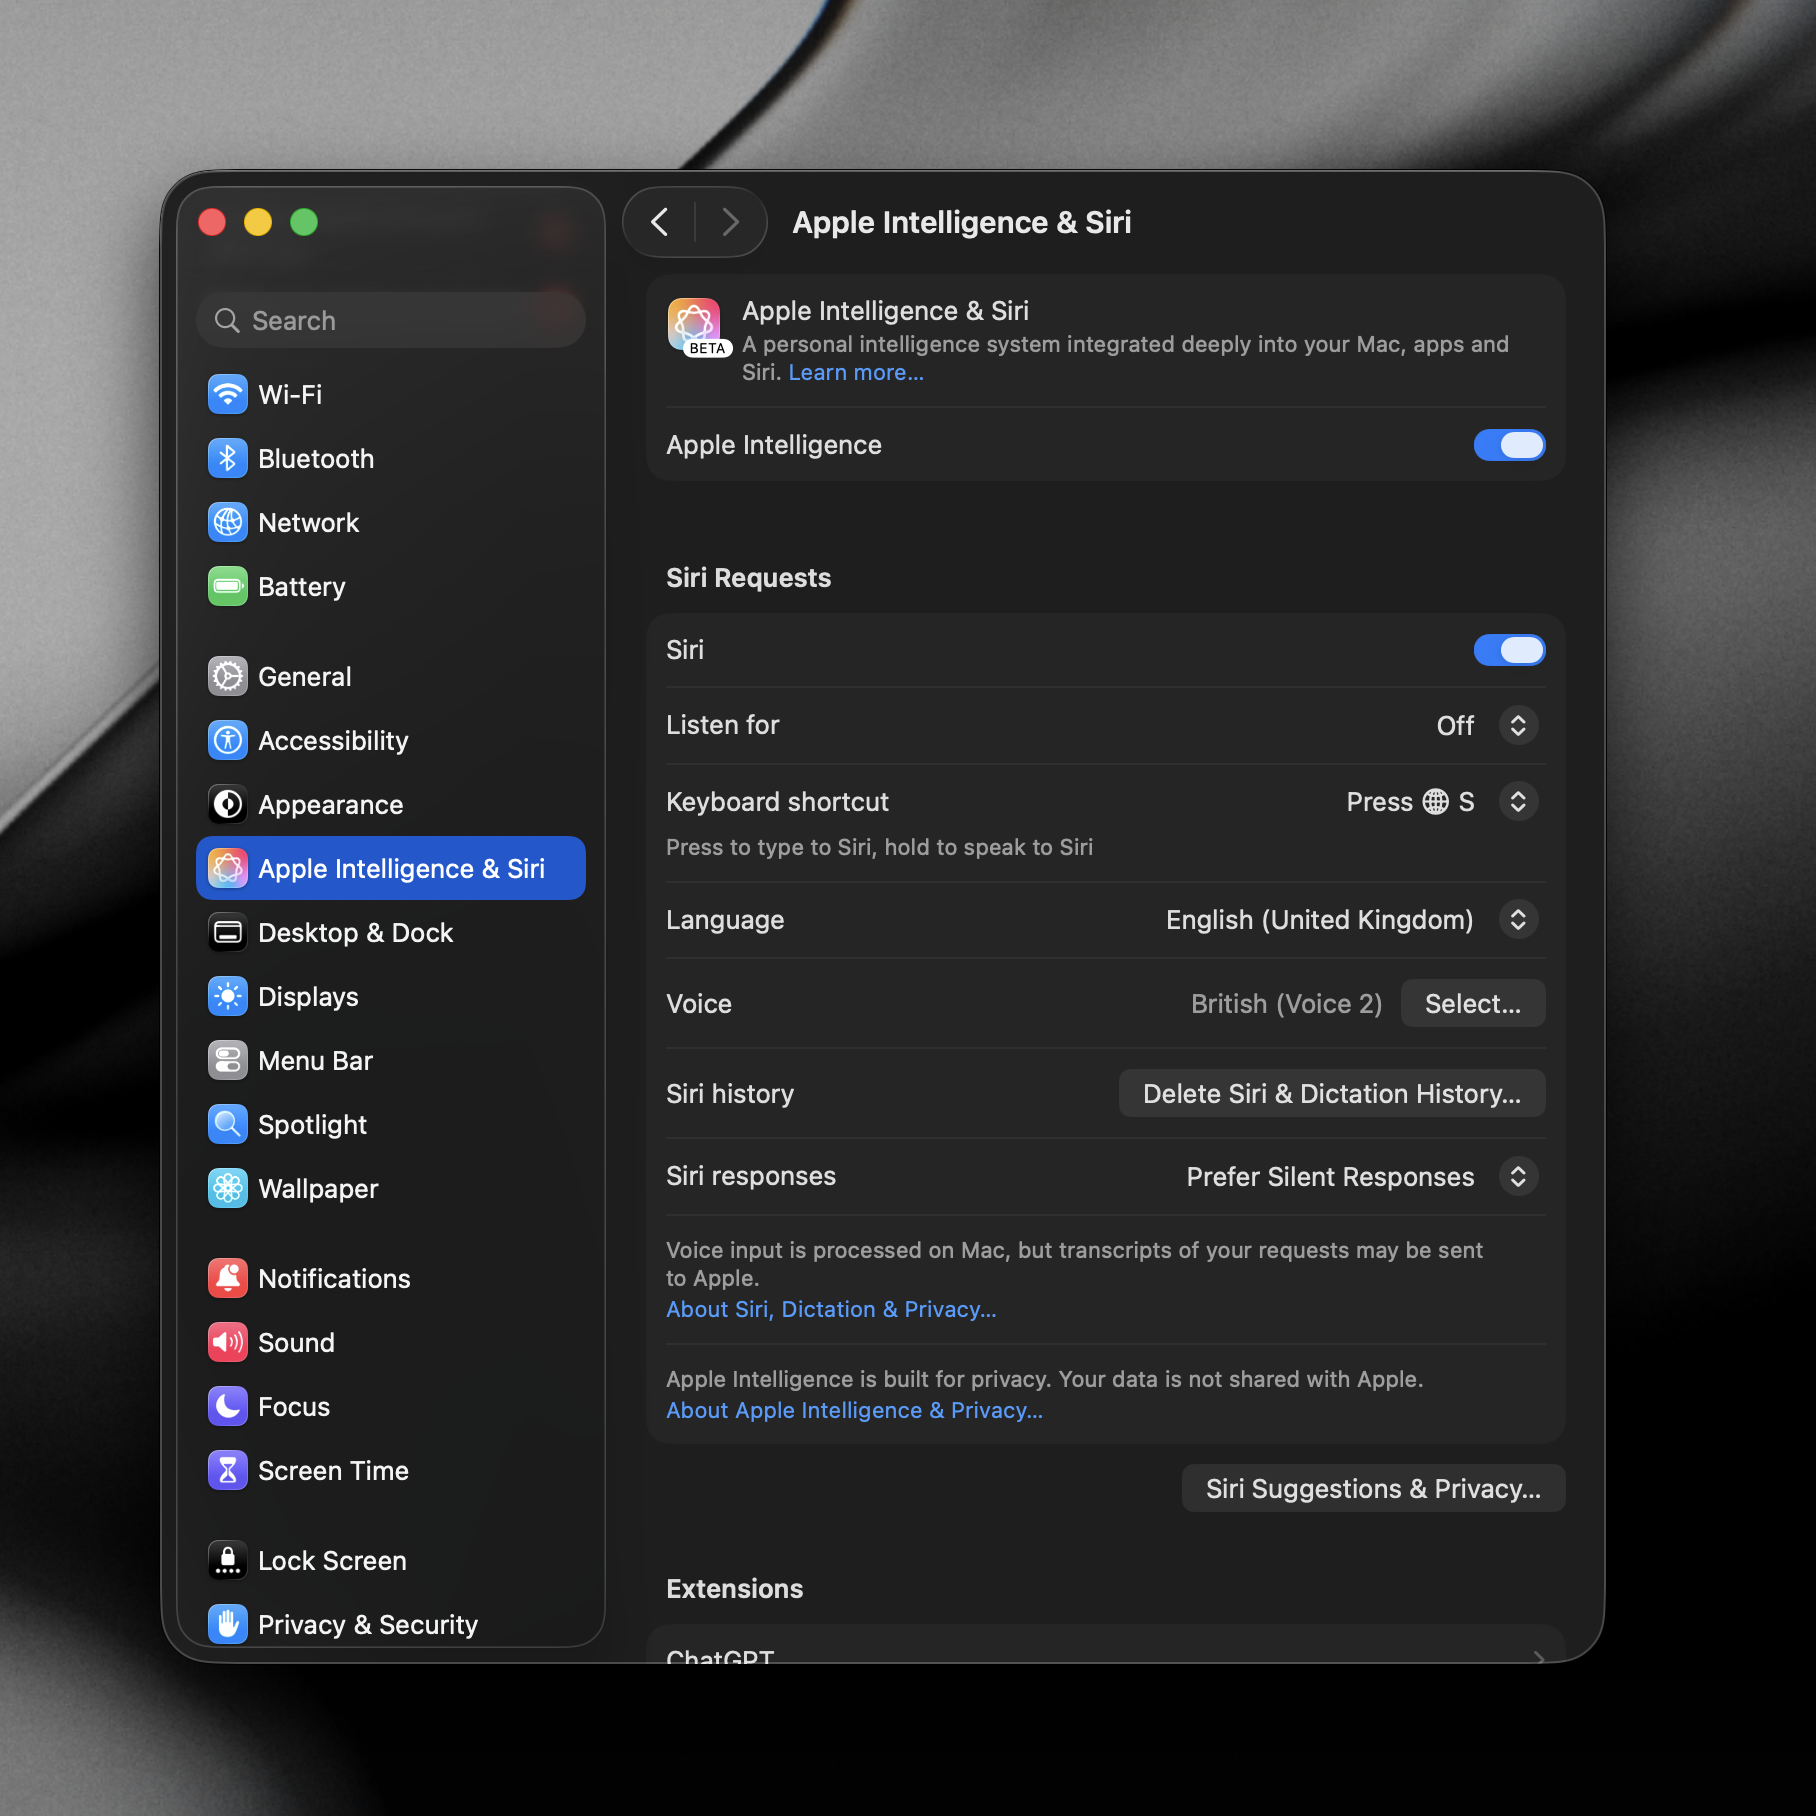Switch to Notifications pane
Viewport: 1816px width, 1816px height.
[391, 1278]
